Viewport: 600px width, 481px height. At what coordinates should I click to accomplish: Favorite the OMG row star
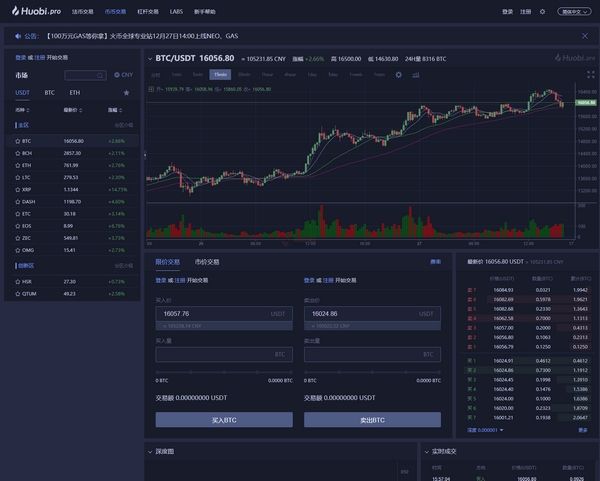coord(18,250)
